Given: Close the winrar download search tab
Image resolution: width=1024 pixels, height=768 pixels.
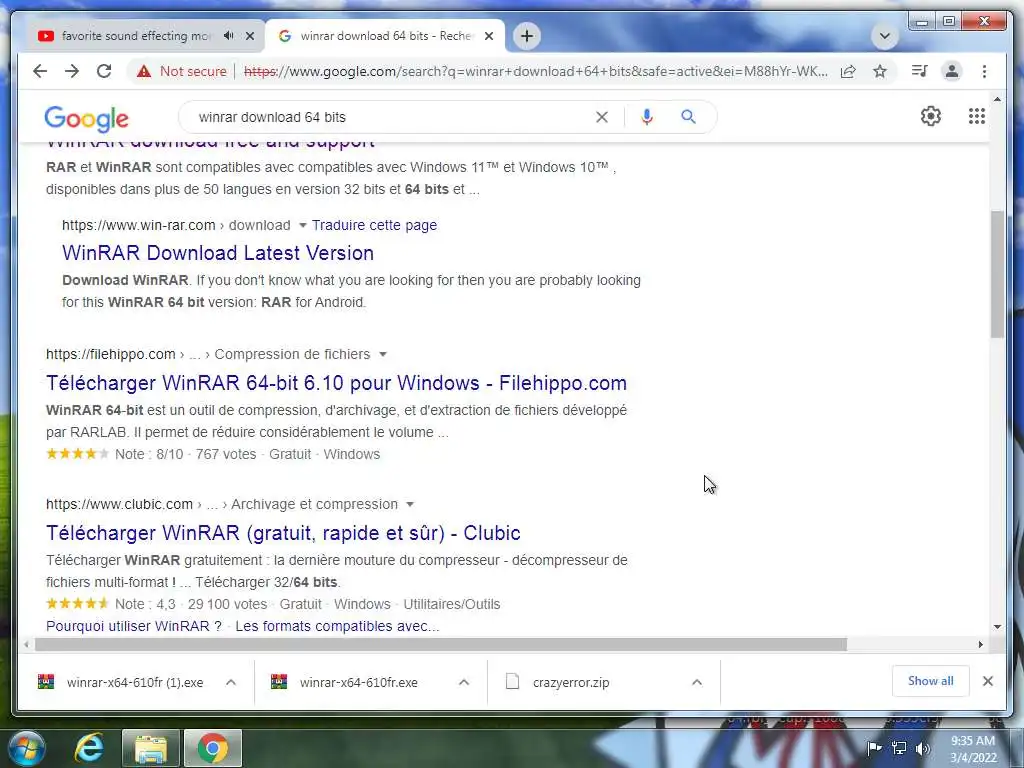Looking at the screenshot, I should click(x=488, y=36).
